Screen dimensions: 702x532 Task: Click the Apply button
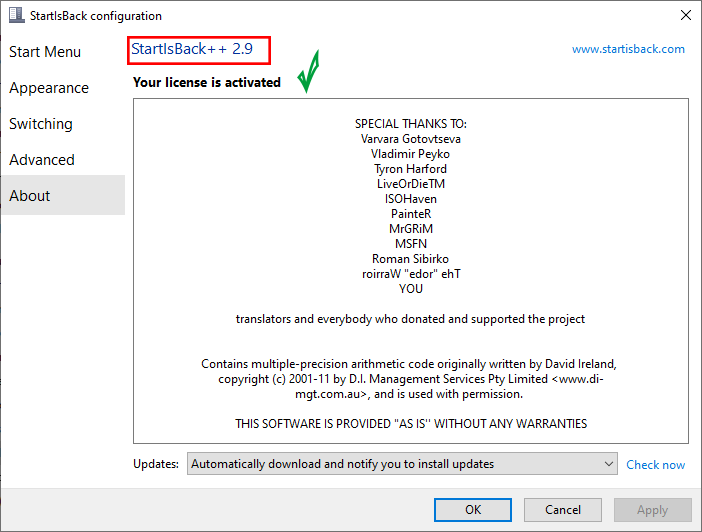coord(653,510)
